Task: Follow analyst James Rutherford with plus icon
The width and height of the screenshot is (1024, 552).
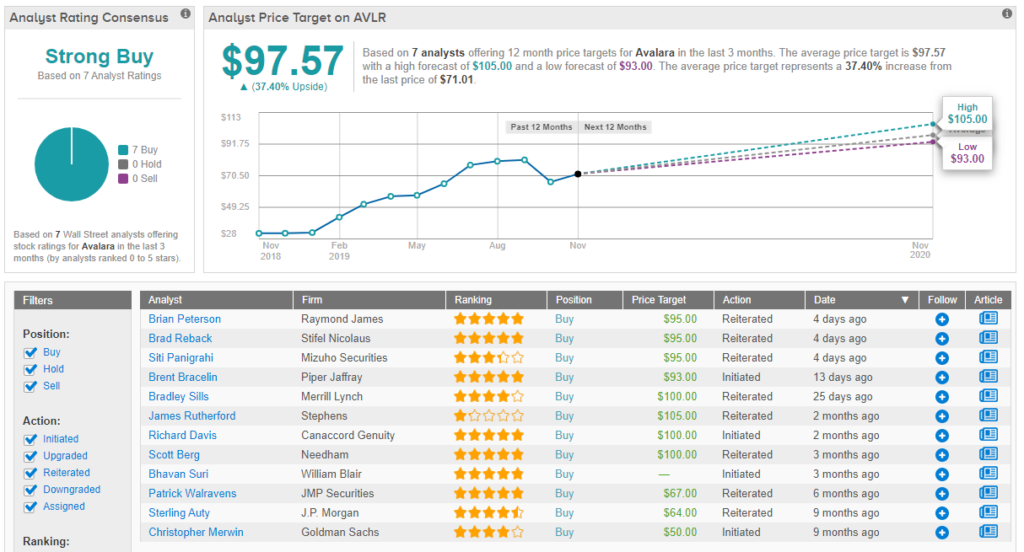Action: (942, 416)
